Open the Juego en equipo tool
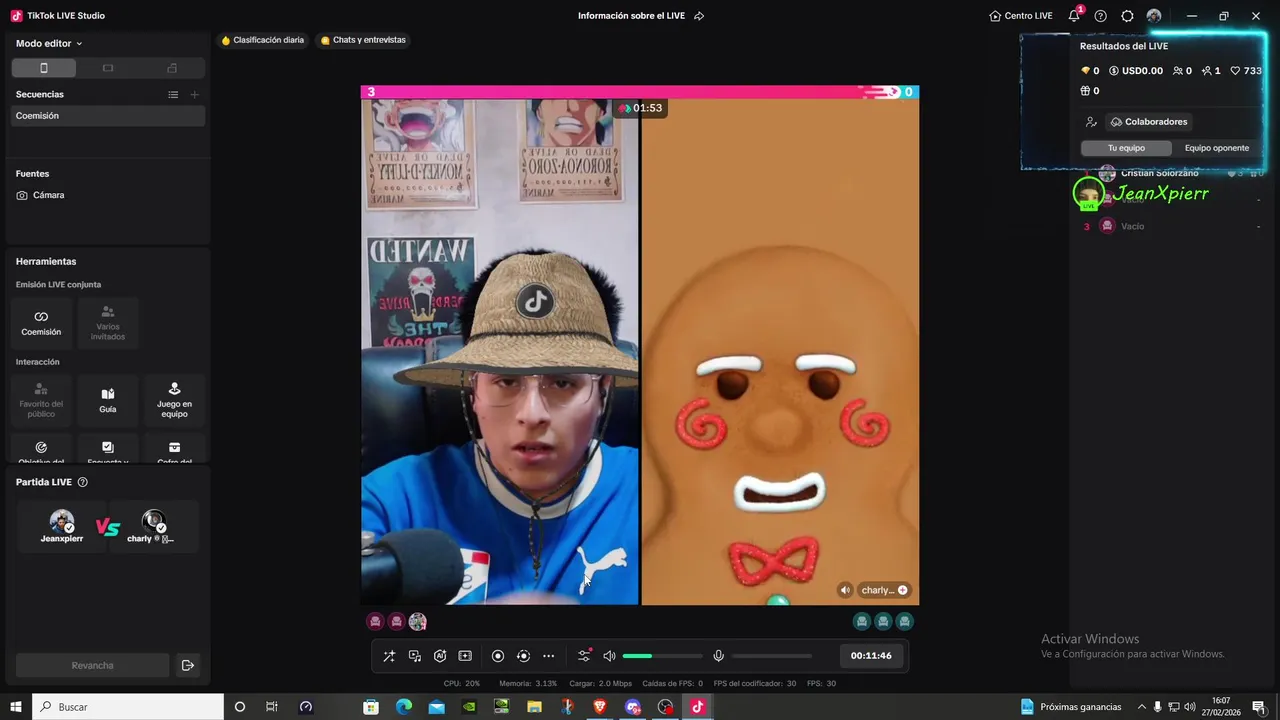Image resolution: width=1280 pixels, height=720 pixels. [x=174, y=399]
